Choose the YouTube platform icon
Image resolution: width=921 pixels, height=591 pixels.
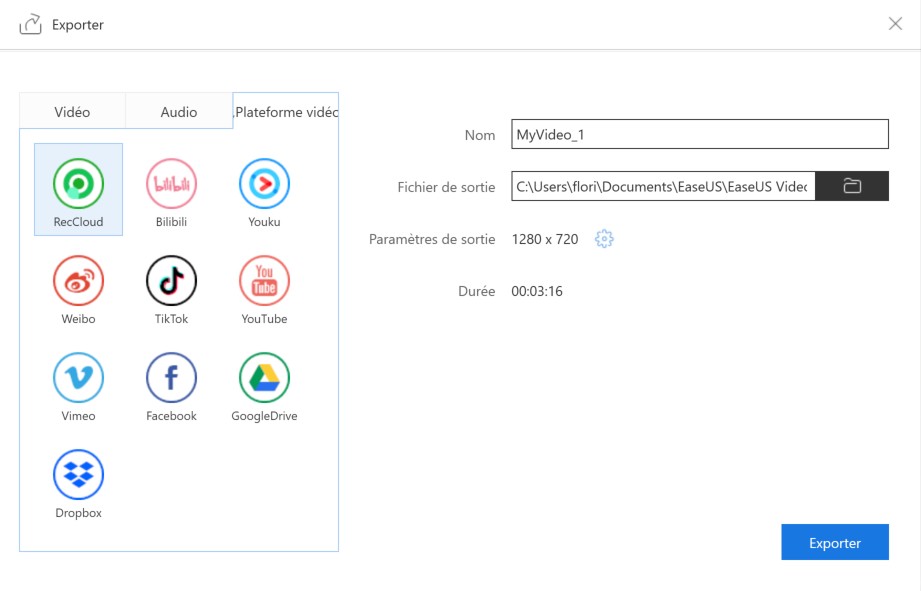pos(264,281)
